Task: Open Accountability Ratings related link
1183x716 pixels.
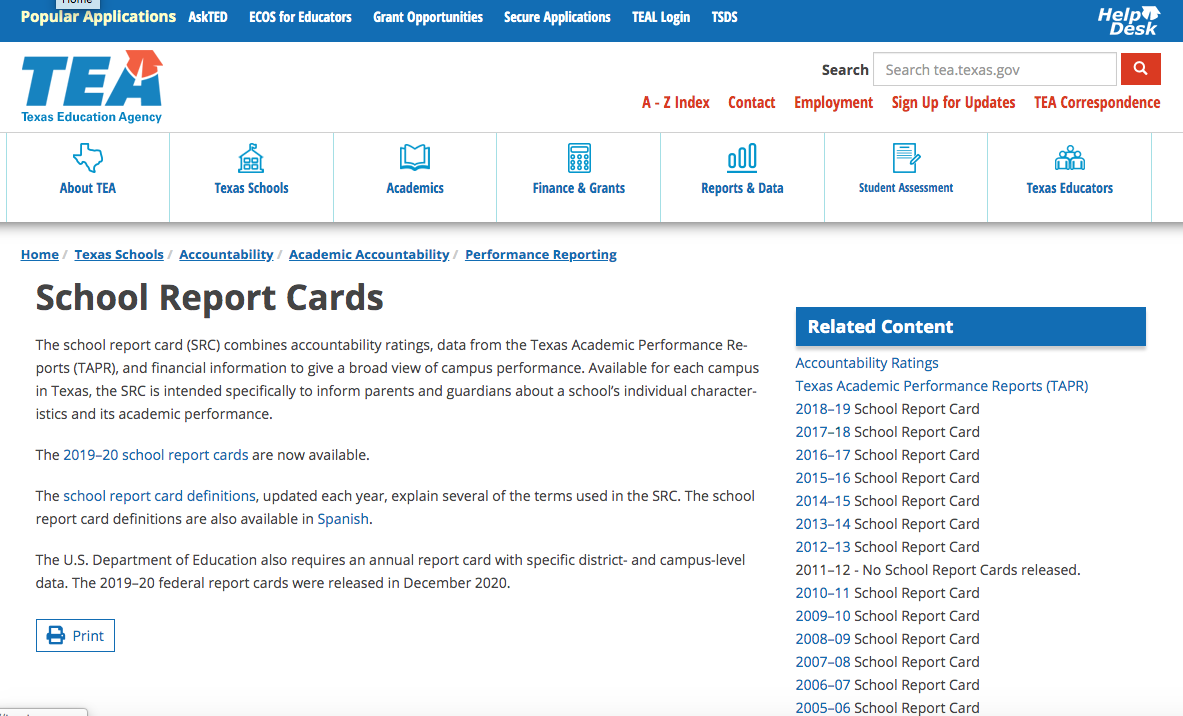Action: tap(866, 363)
